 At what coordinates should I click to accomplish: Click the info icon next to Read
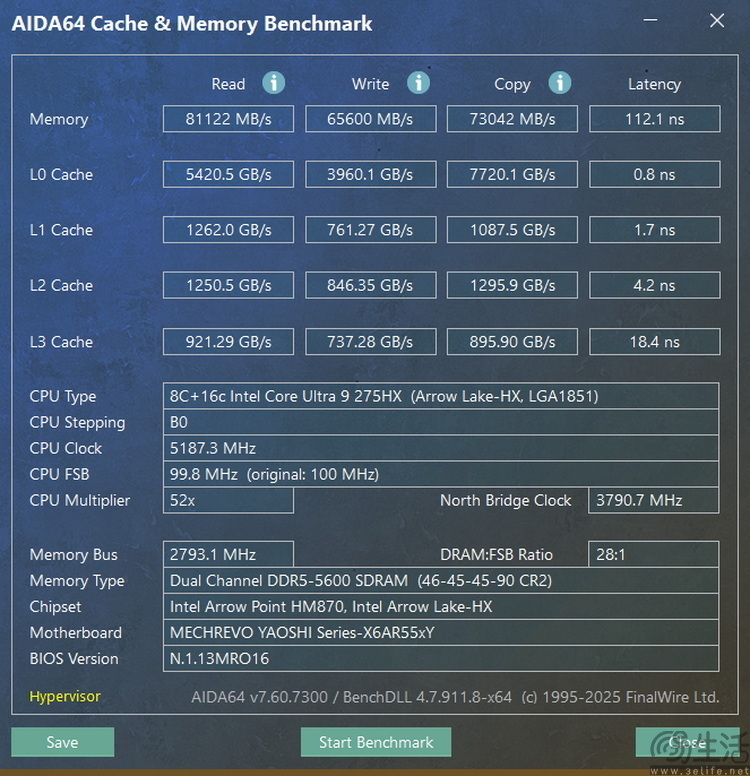point(273,83)
